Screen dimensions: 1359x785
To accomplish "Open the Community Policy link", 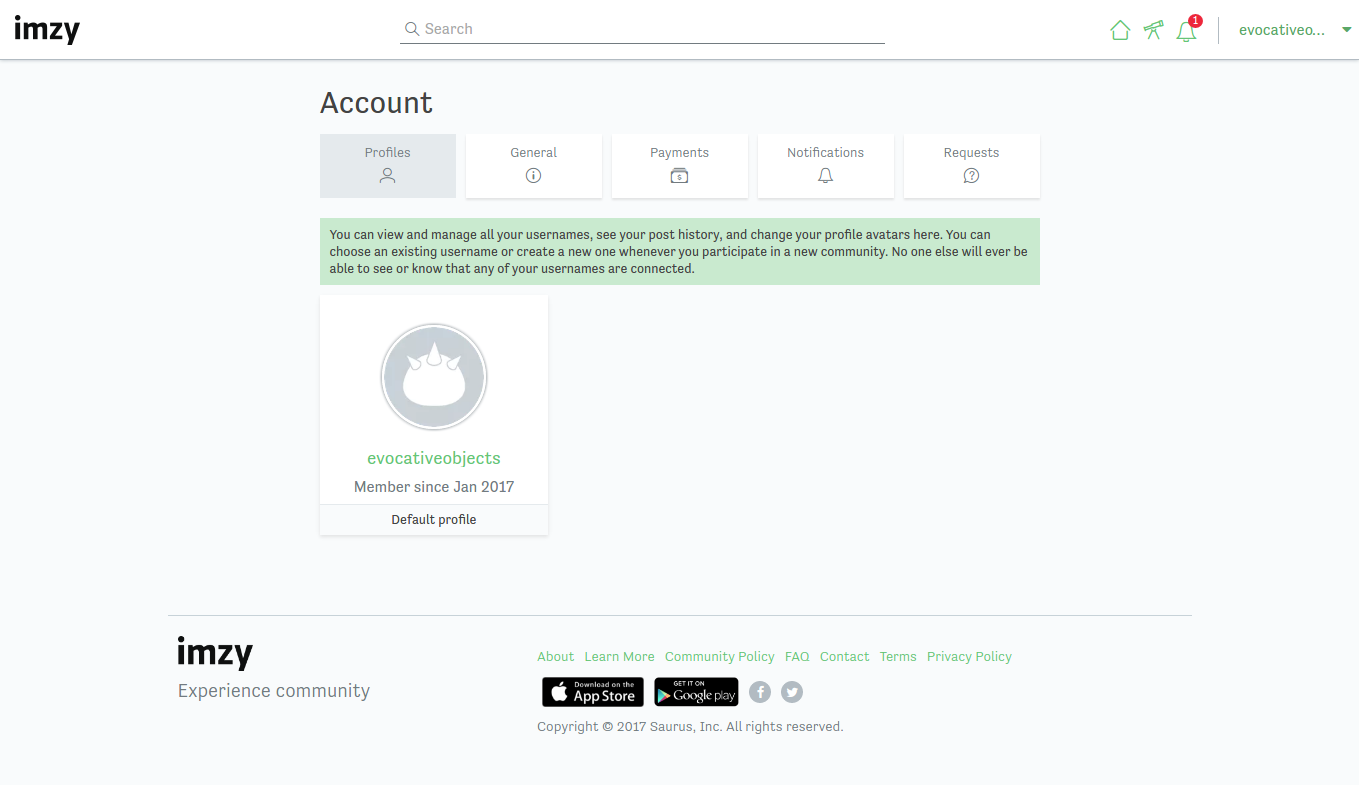I will [x=720, y=657].
